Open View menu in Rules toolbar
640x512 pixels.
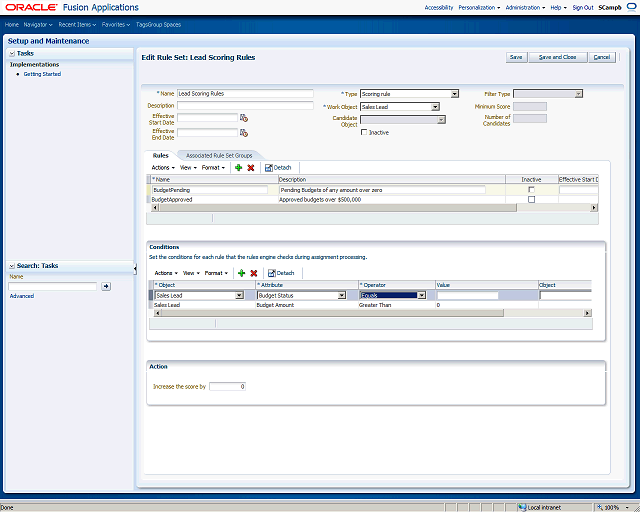[x=188, y=167]
